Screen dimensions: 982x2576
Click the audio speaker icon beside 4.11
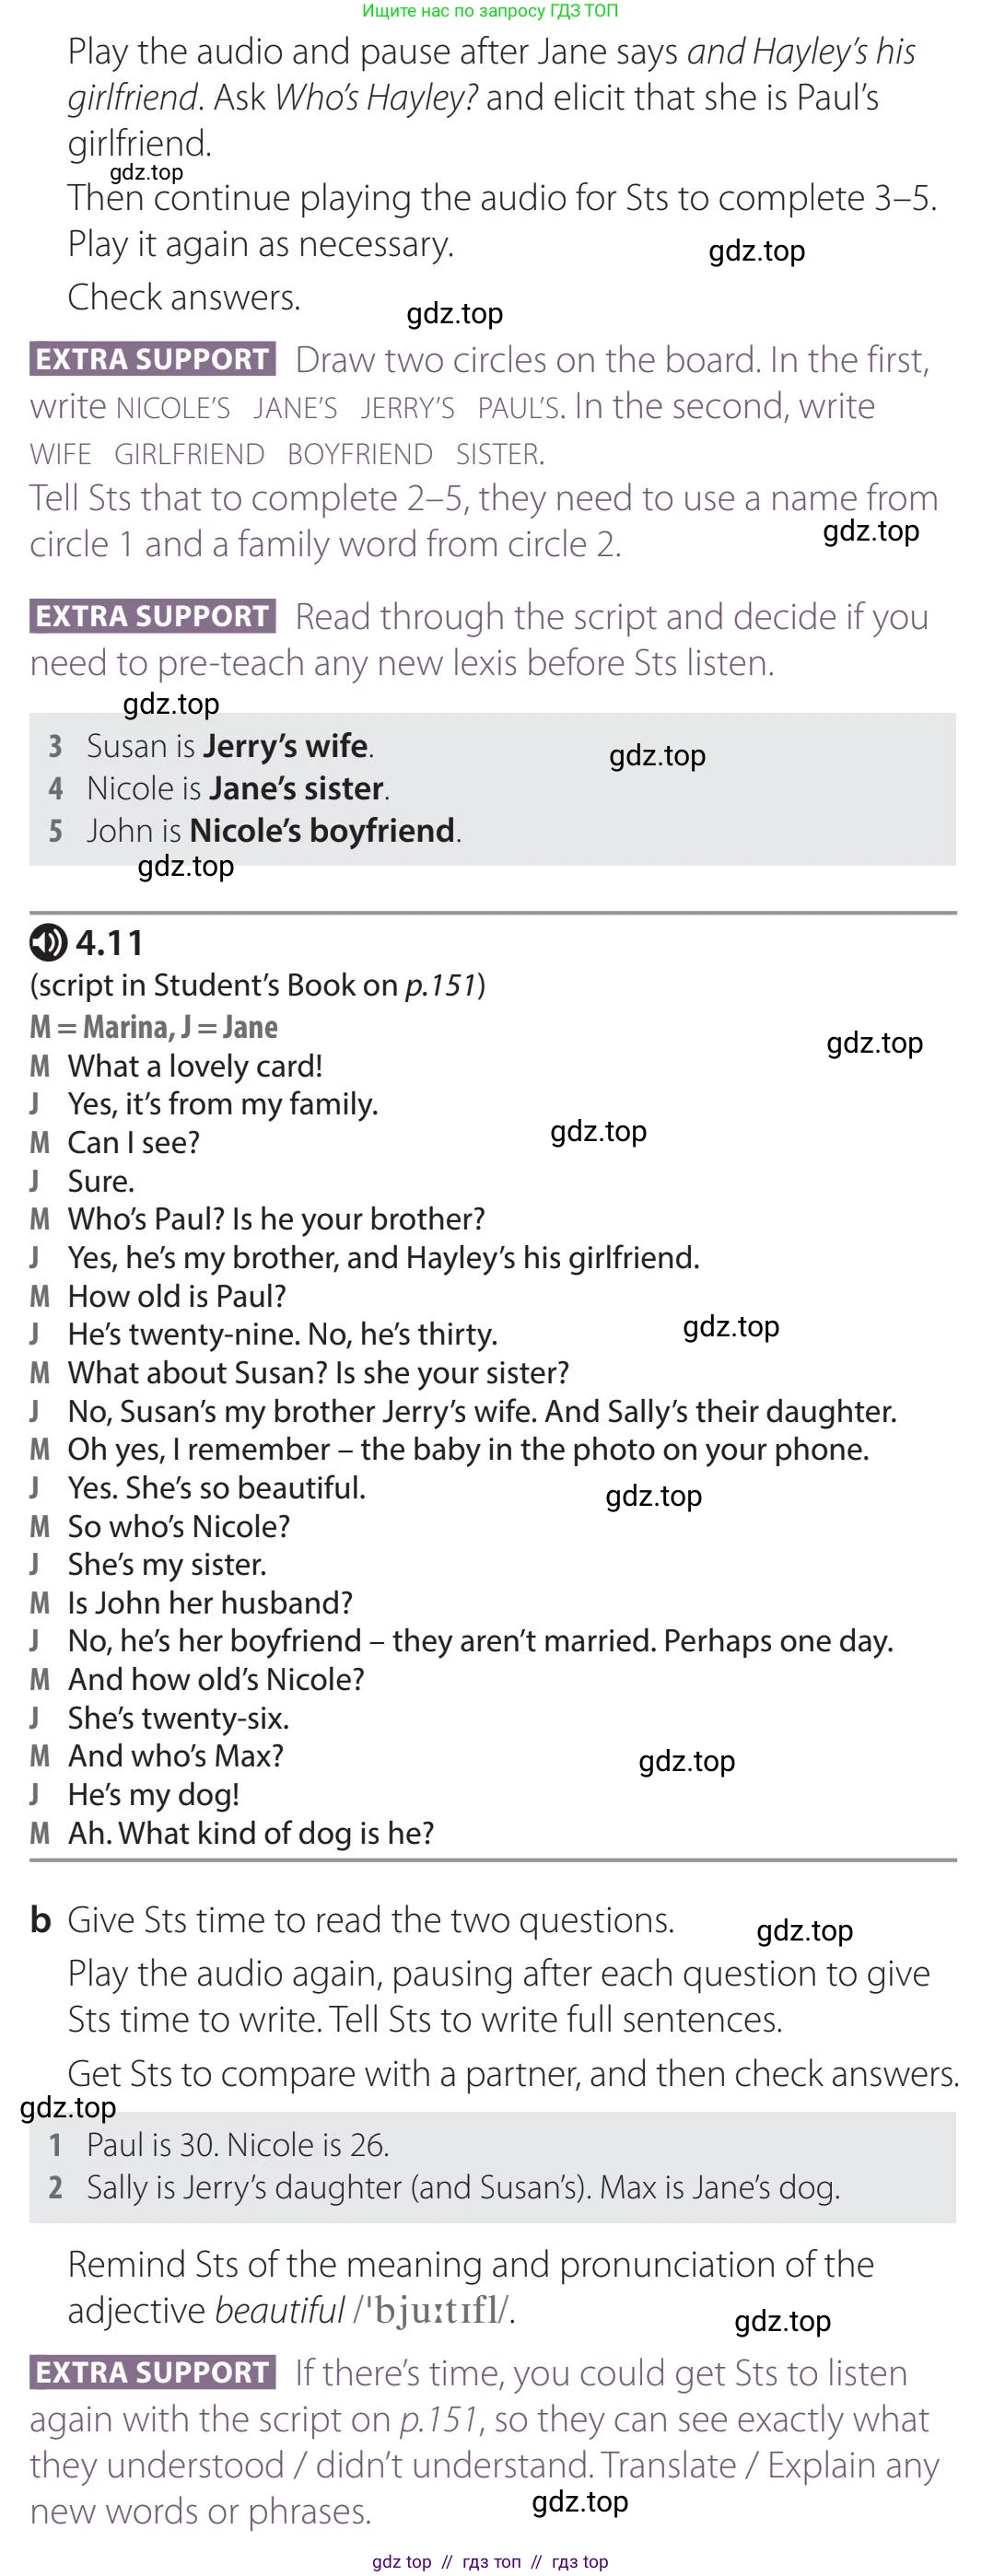tap(48, 942)
